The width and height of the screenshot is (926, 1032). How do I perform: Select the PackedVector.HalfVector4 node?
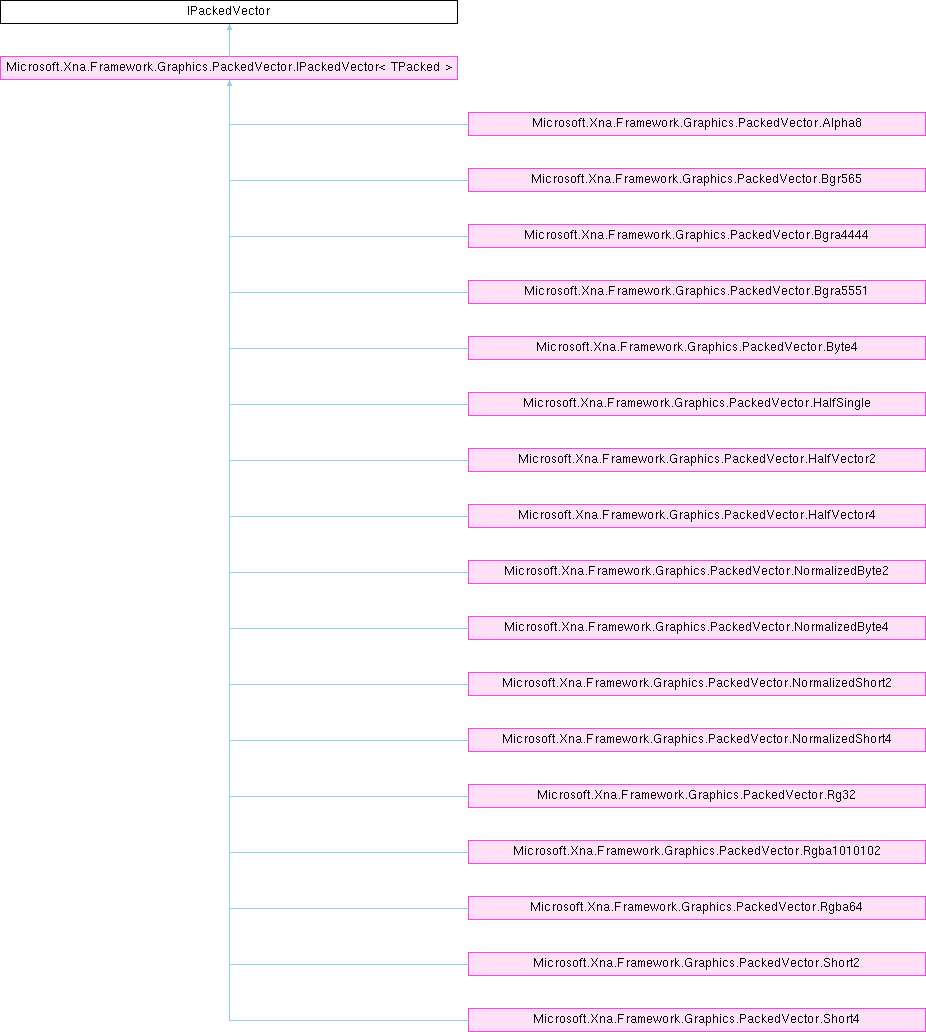point(697,516)
